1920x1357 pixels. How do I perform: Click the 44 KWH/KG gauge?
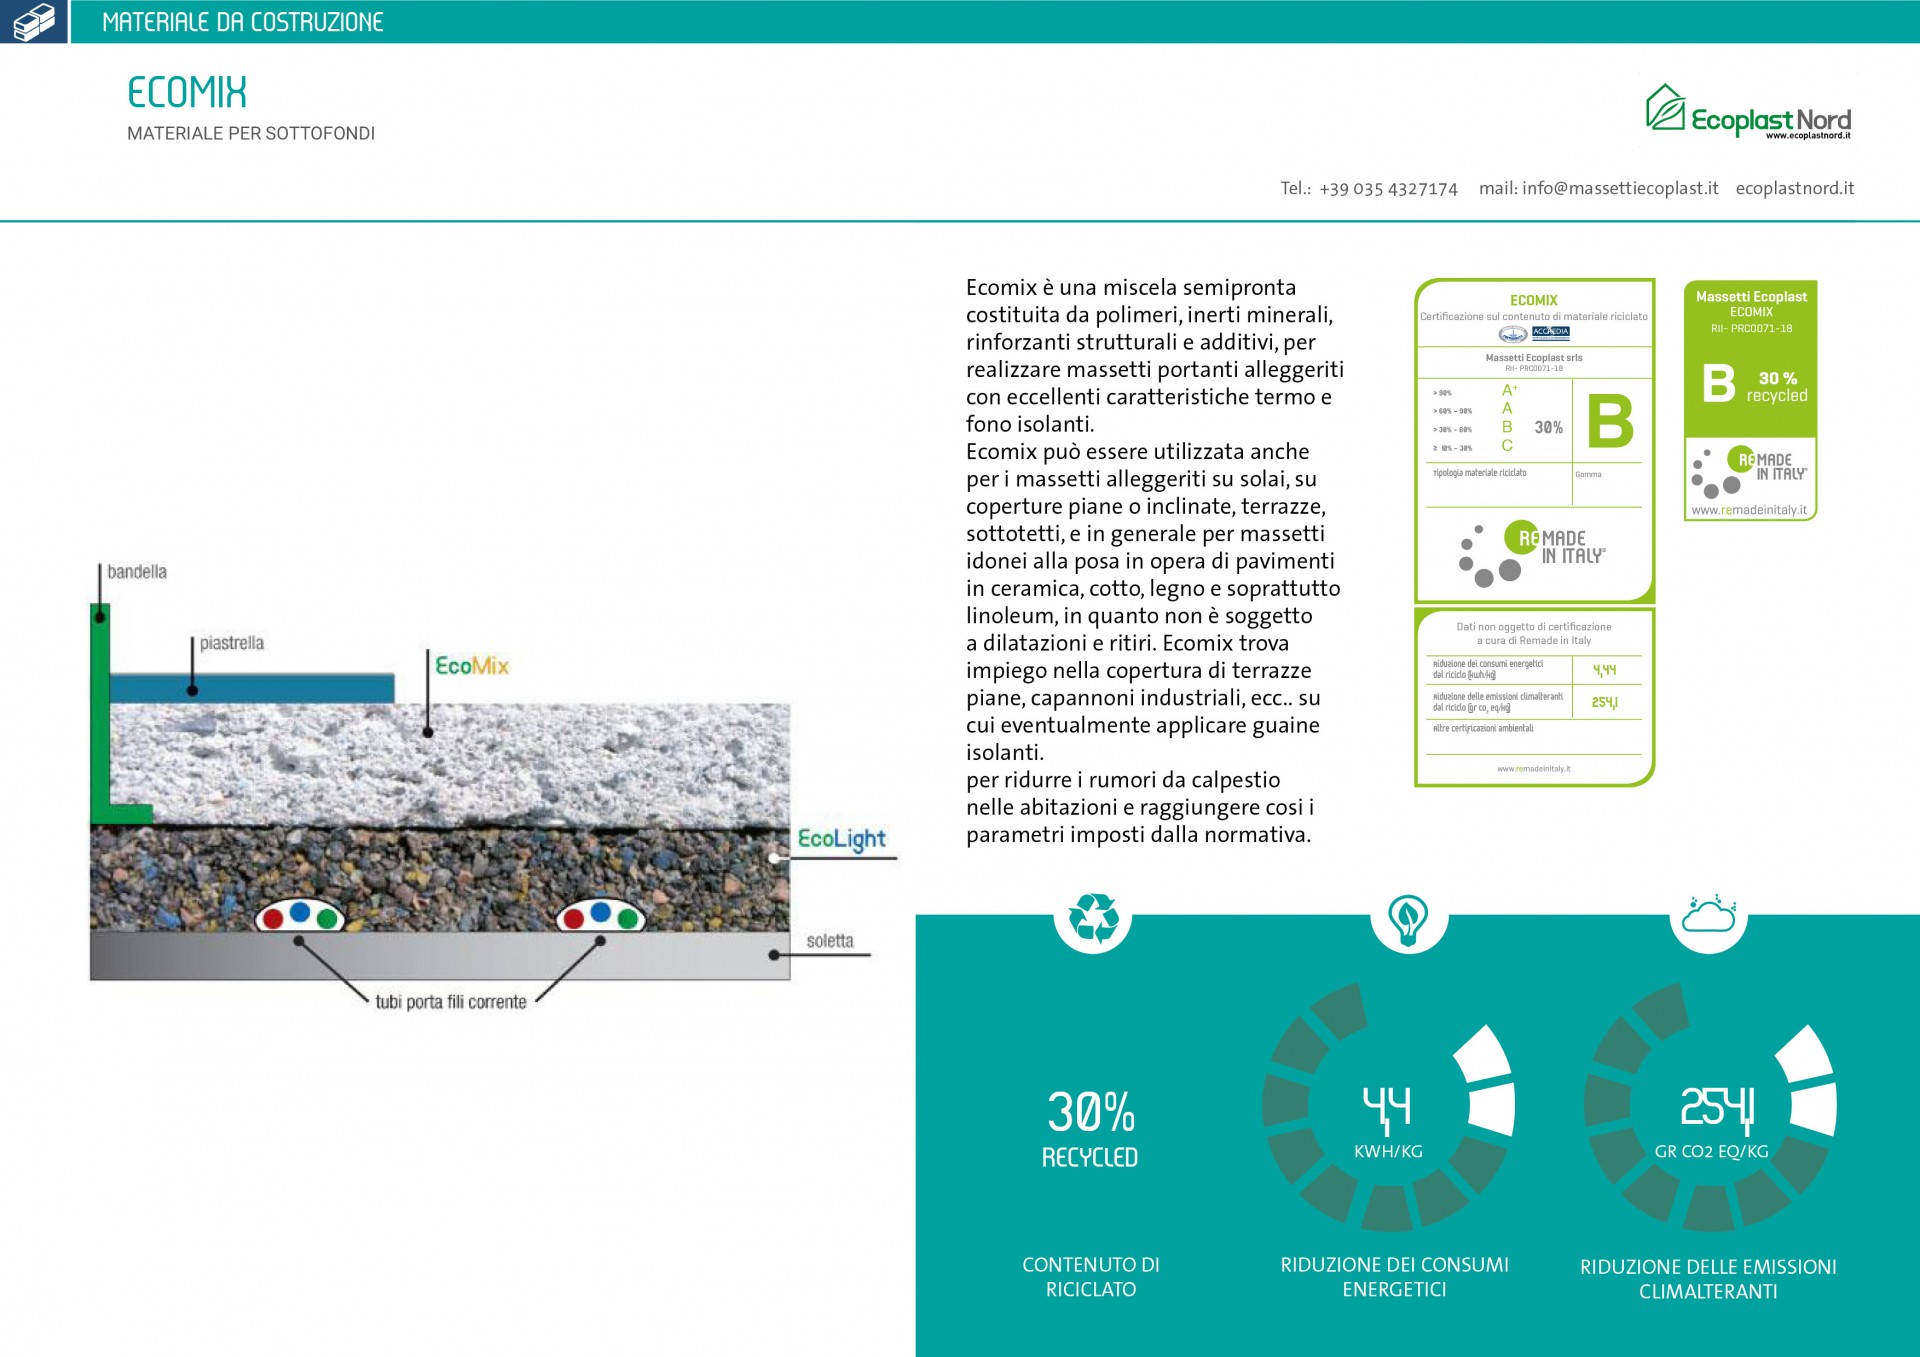[x=1388, y=1107]
